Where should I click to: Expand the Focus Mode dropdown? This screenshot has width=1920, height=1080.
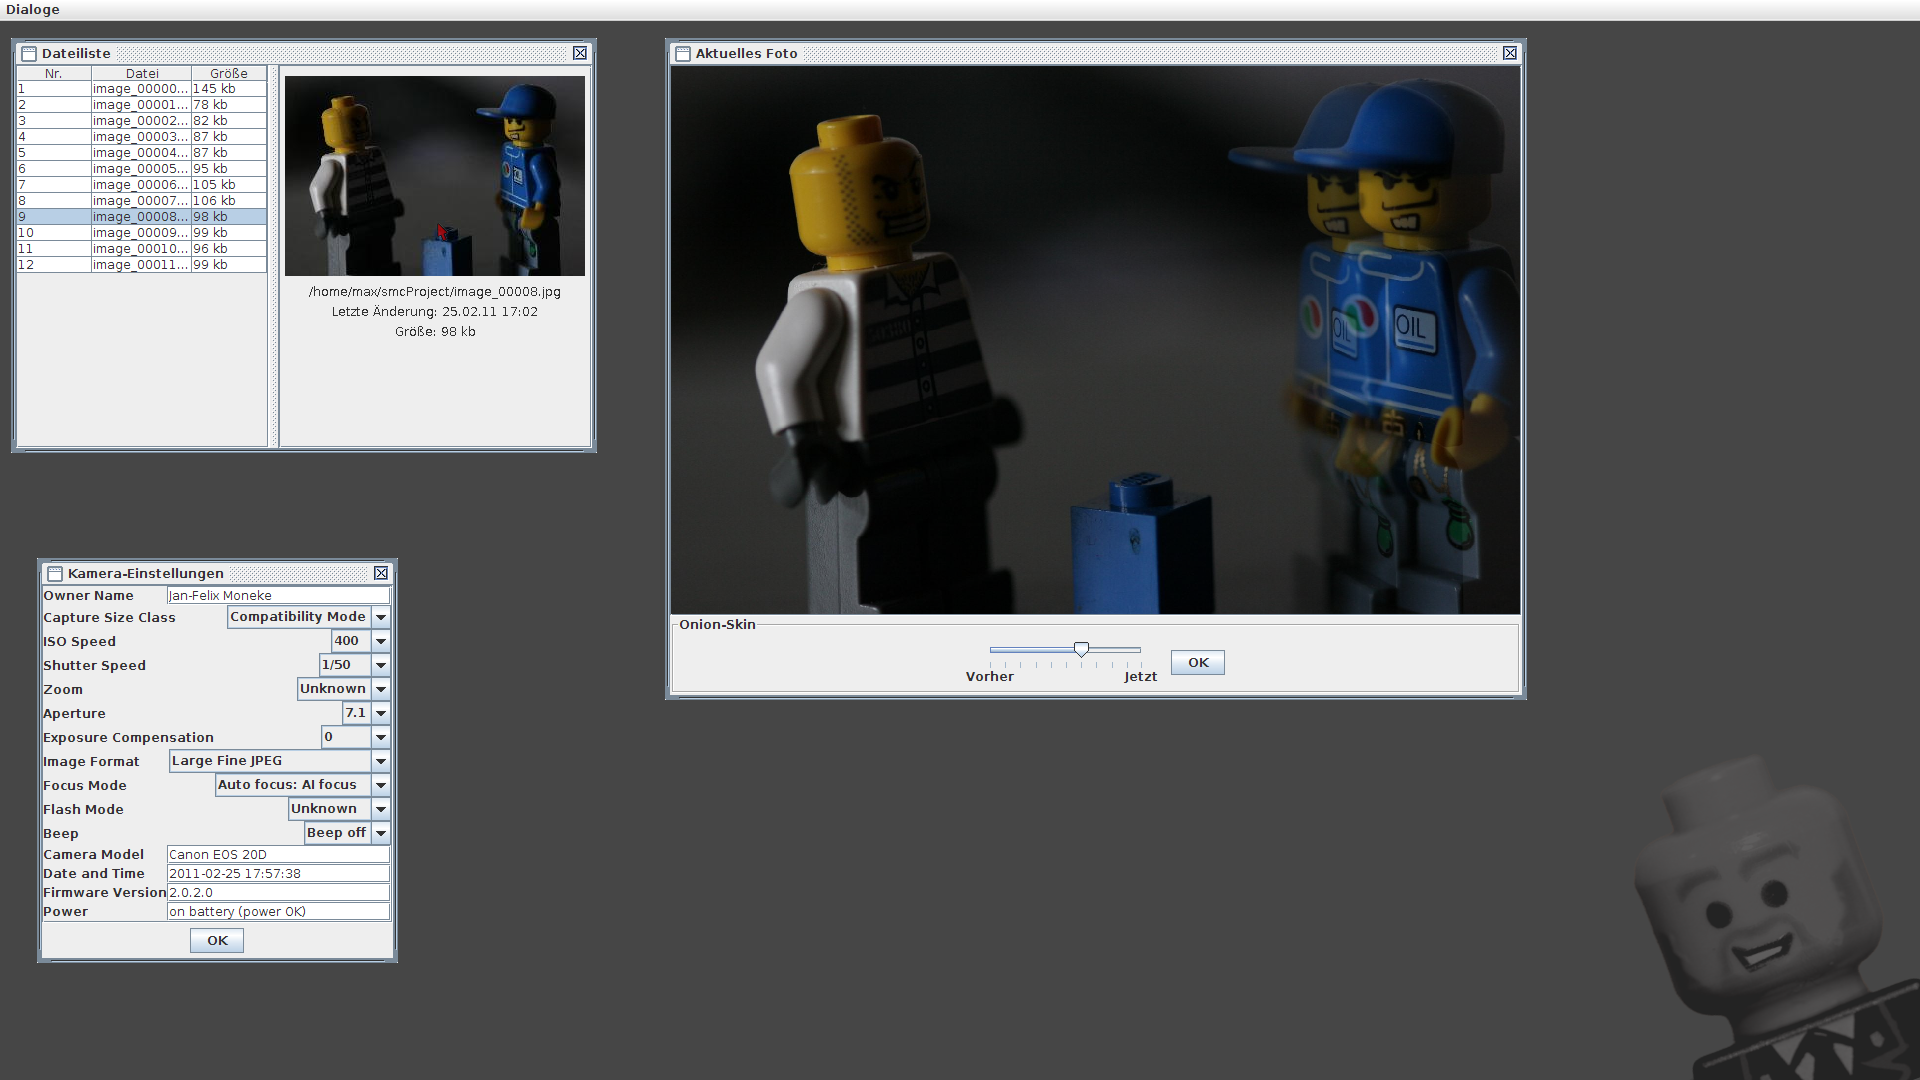(381, 785)
